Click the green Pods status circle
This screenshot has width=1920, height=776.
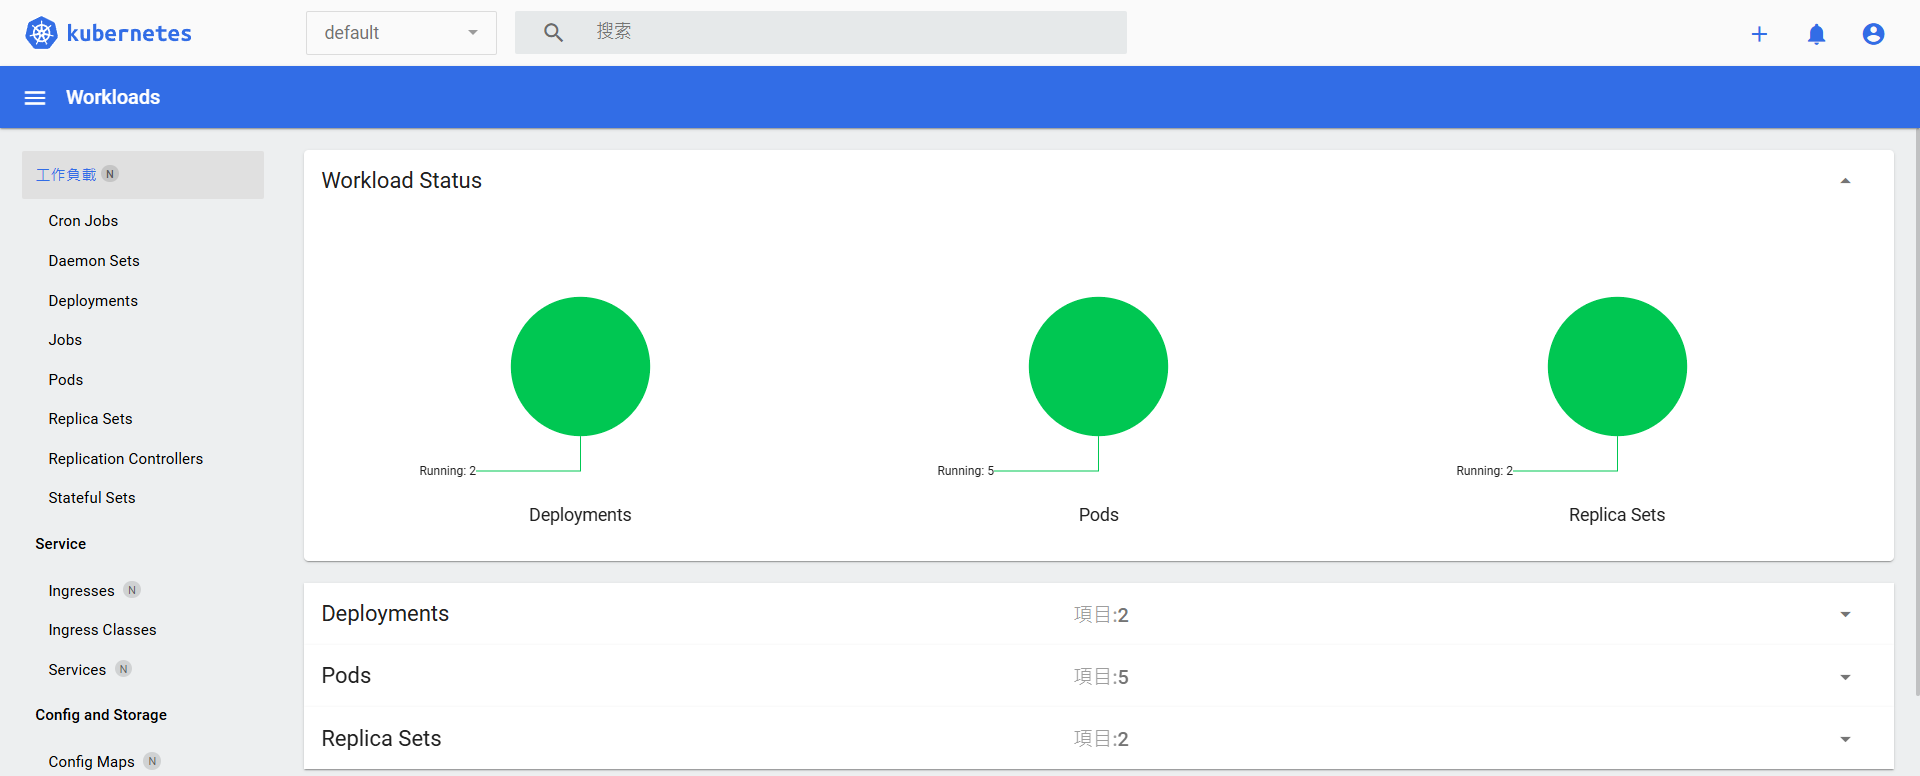coord(1098,366)
